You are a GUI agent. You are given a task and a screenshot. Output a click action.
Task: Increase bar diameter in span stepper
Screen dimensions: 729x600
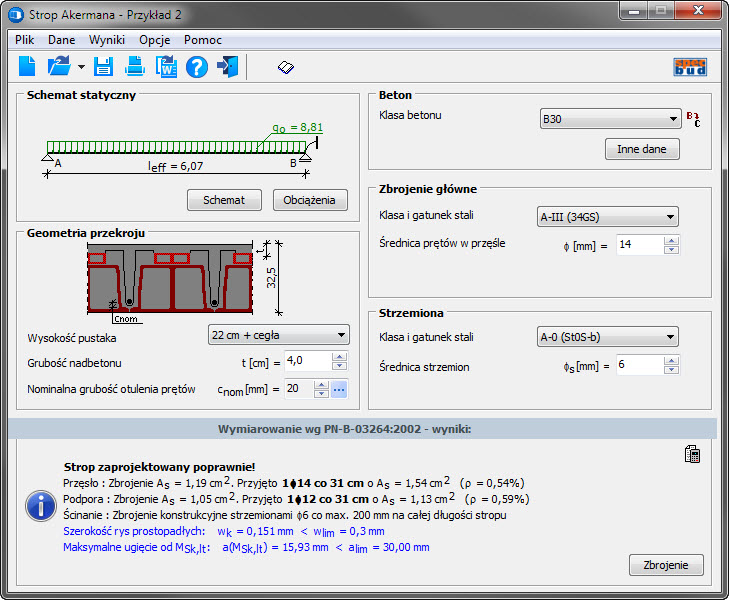(670, 240)
